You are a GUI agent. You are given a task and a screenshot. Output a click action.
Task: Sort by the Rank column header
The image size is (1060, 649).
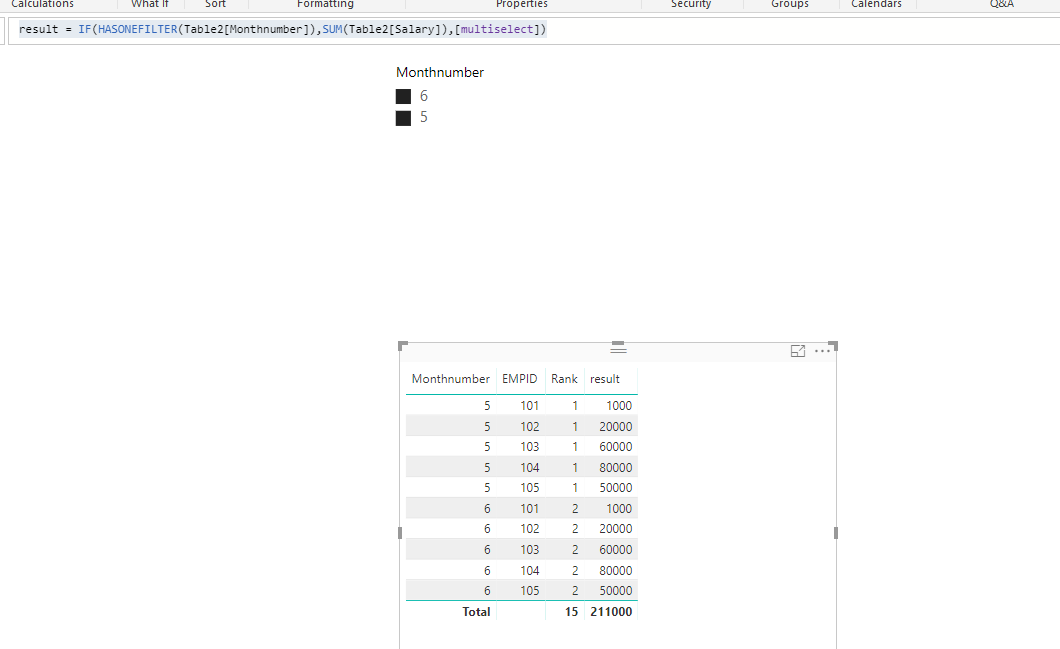(x=564, y=379)
